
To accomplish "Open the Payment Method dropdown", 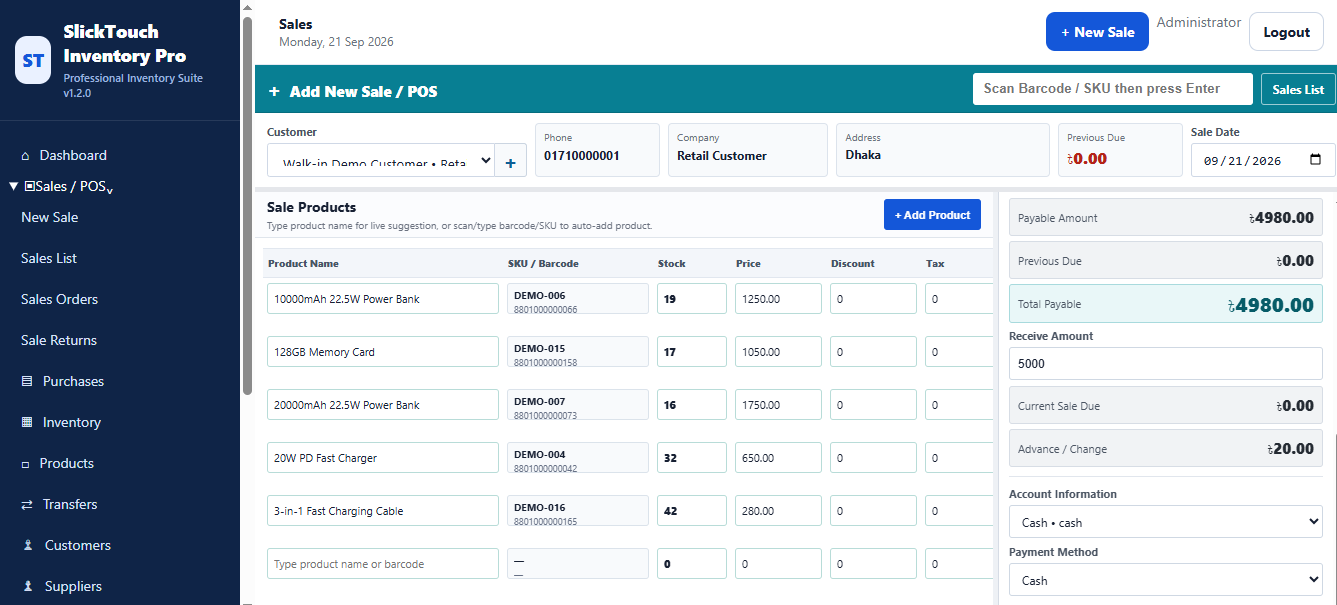I will click(x=1166, y=580).
